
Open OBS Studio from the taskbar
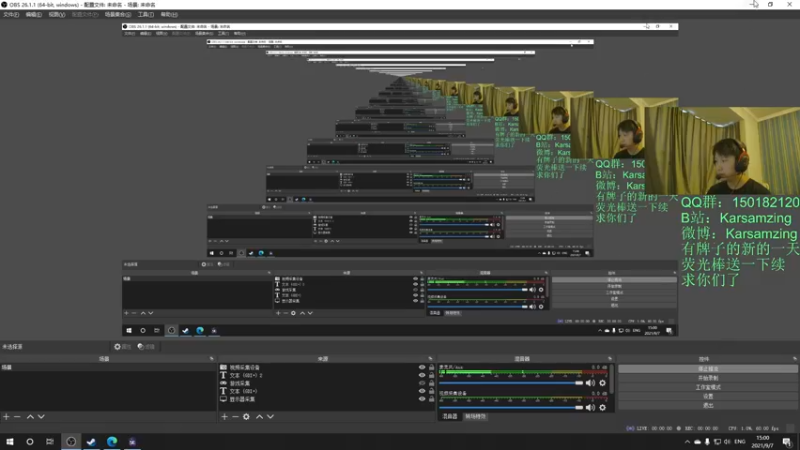(71, 442)
